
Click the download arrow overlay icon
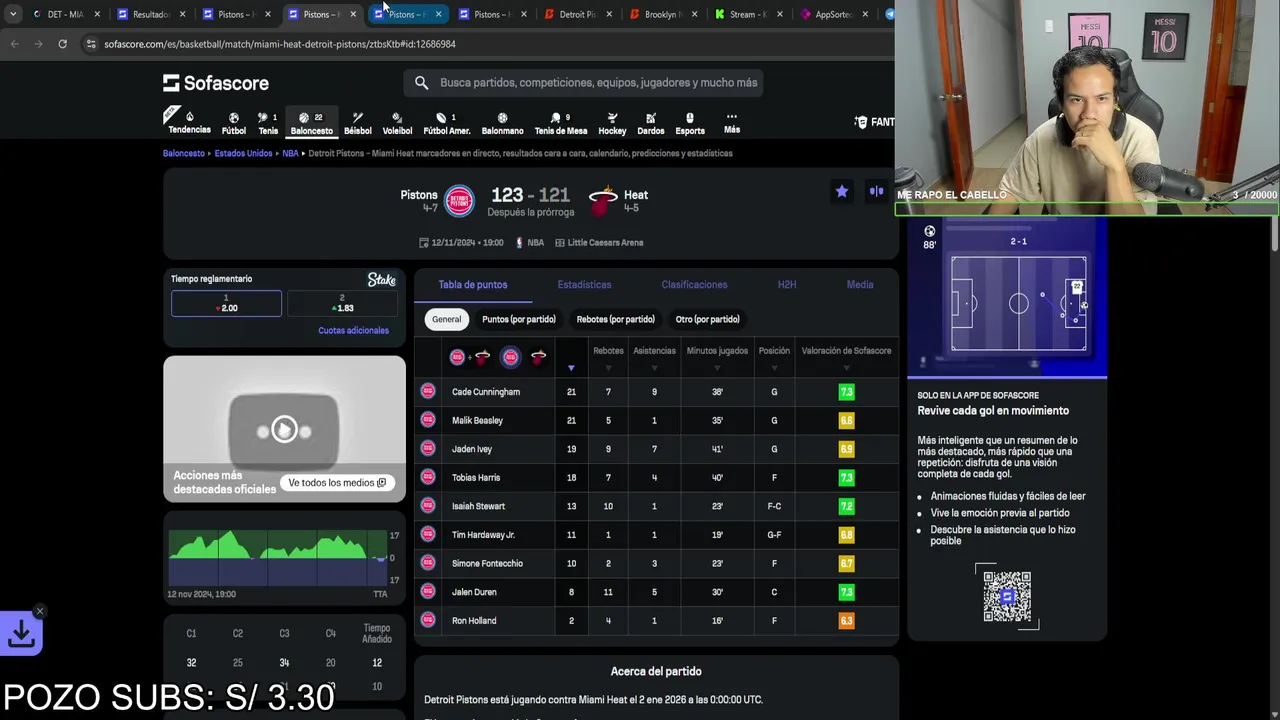pos(21,633)
